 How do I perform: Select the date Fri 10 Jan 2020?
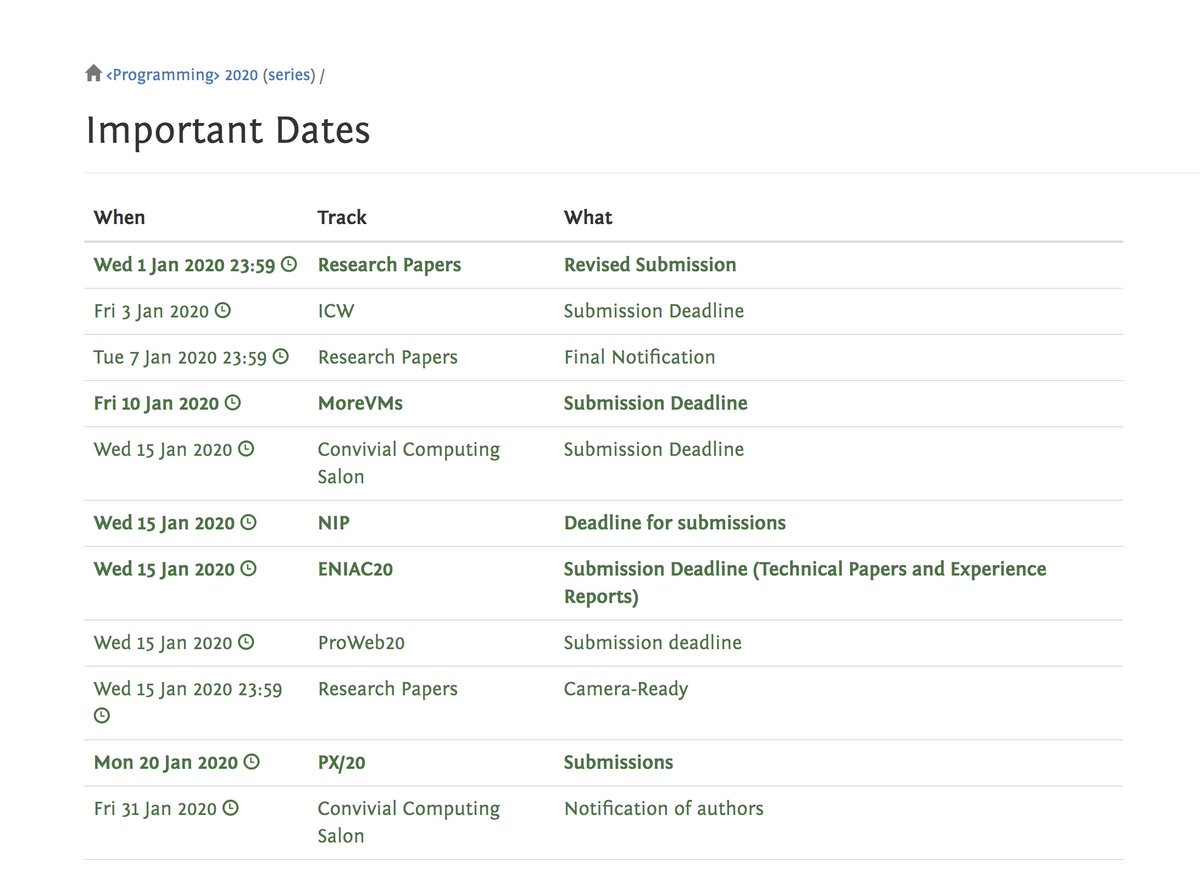[156, 403]
